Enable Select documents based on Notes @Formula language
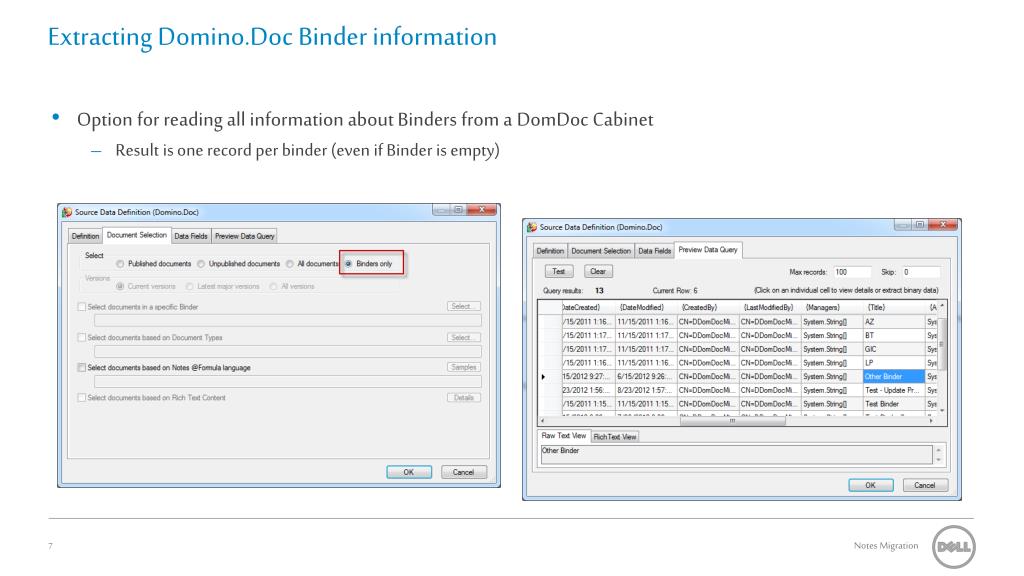1024x576 pixels. [x=82, y=368]
